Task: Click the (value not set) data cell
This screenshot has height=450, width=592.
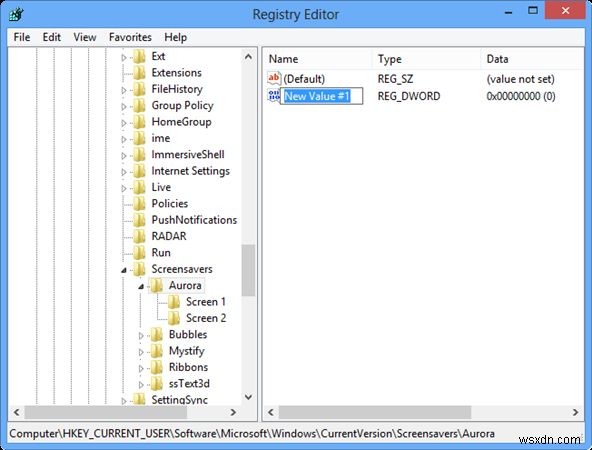Action: (x=520, y=79)
